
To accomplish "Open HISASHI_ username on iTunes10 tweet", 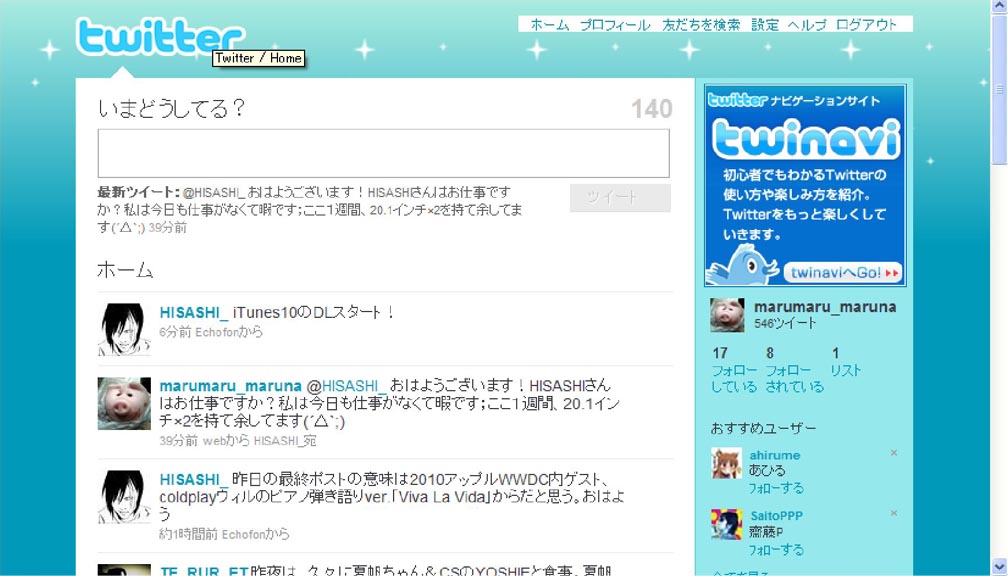I will [194, 312].
